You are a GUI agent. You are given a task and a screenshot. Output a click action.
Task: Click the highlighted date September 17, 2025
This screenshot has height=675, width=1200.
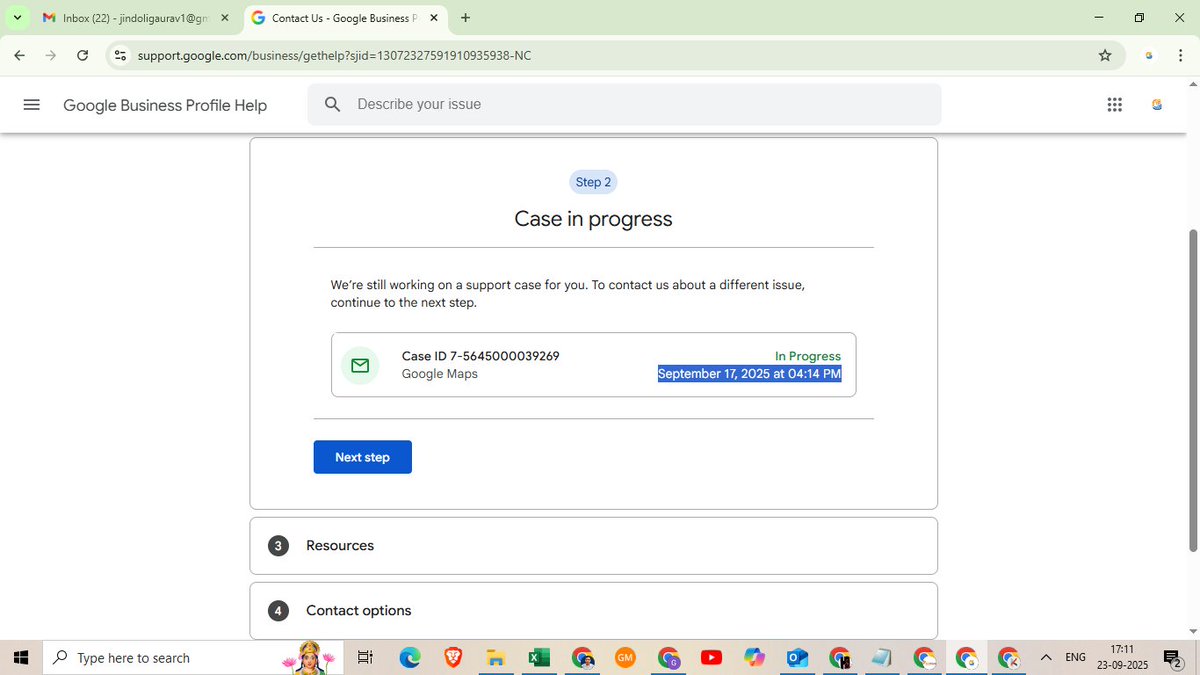[x=749, y=374]
